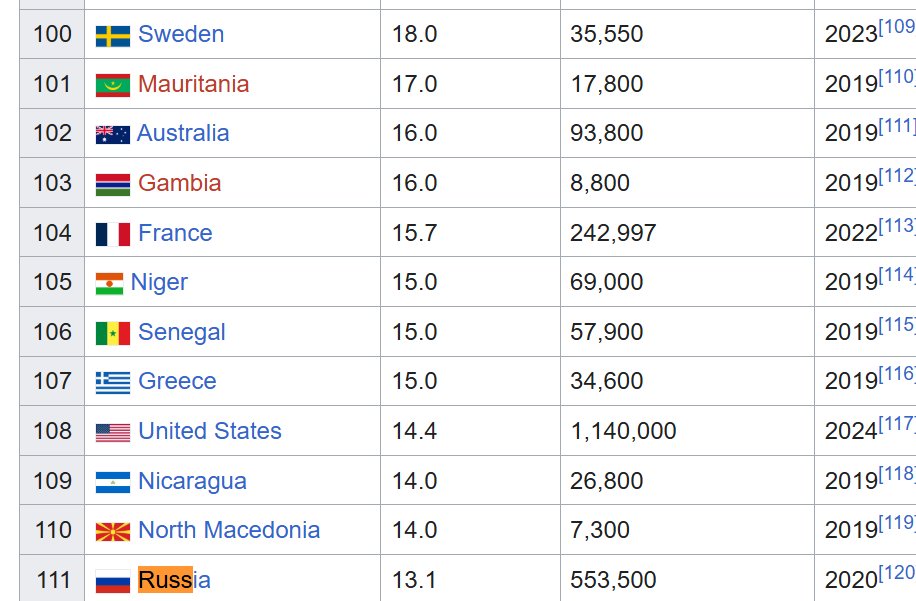Screen dimensions: 916x601
Task: Click the North Macedonia flag icon
Action: 113,532
